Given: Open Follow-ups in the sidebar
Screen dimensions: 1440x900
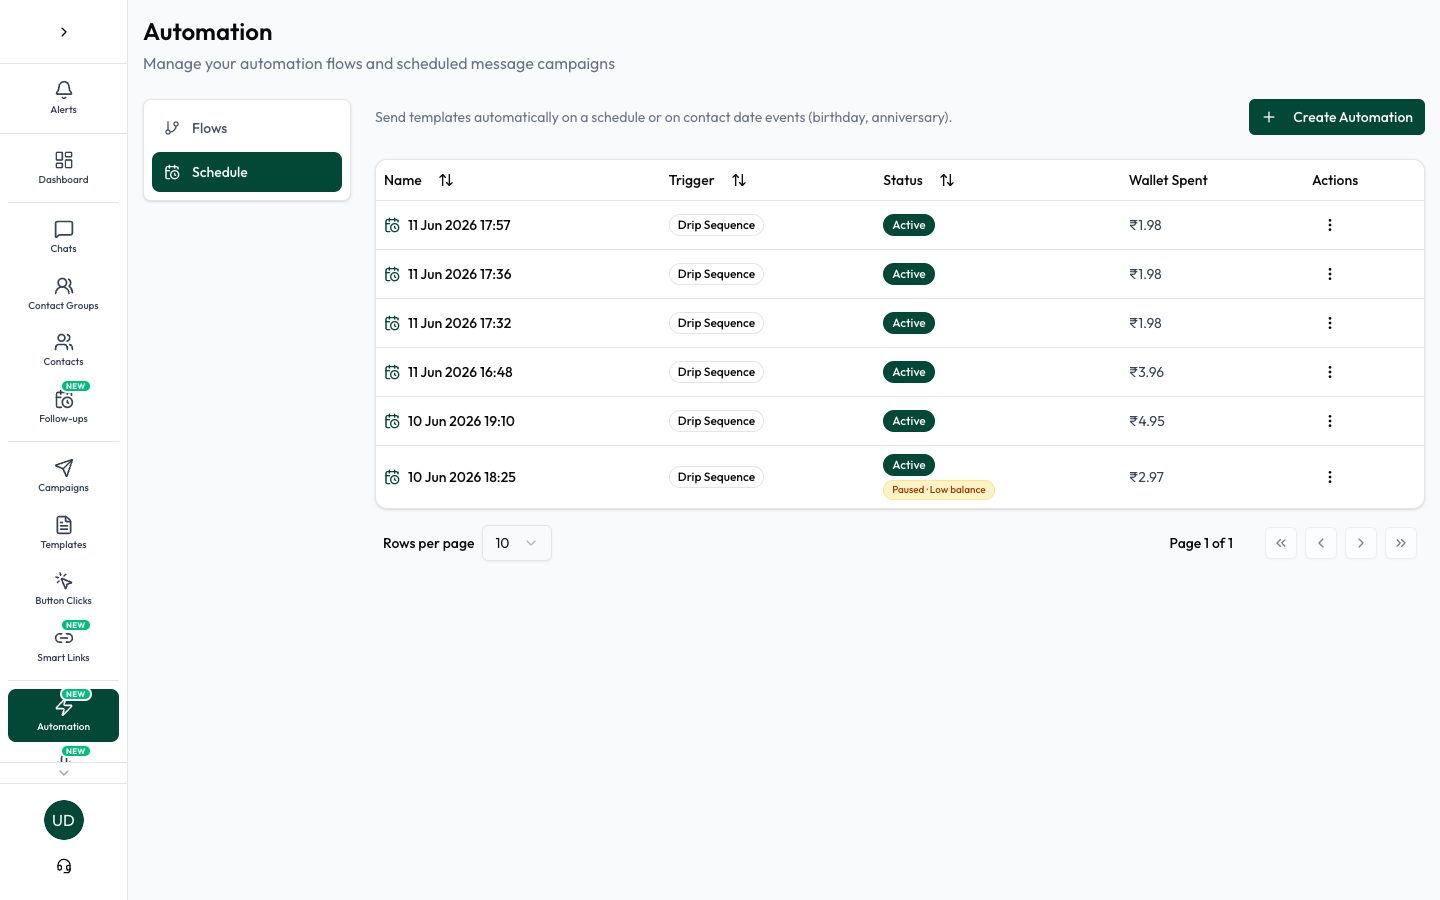Looking at the screenshot, I should (x=63, y=406).
